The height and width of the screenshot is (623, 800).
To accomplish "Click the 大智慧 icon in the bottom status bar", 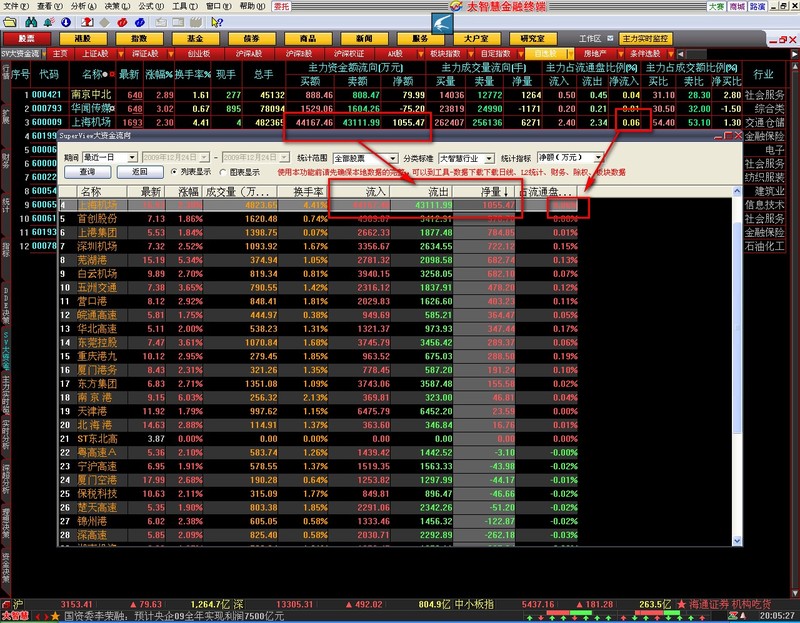I will [x=15, y=616].
